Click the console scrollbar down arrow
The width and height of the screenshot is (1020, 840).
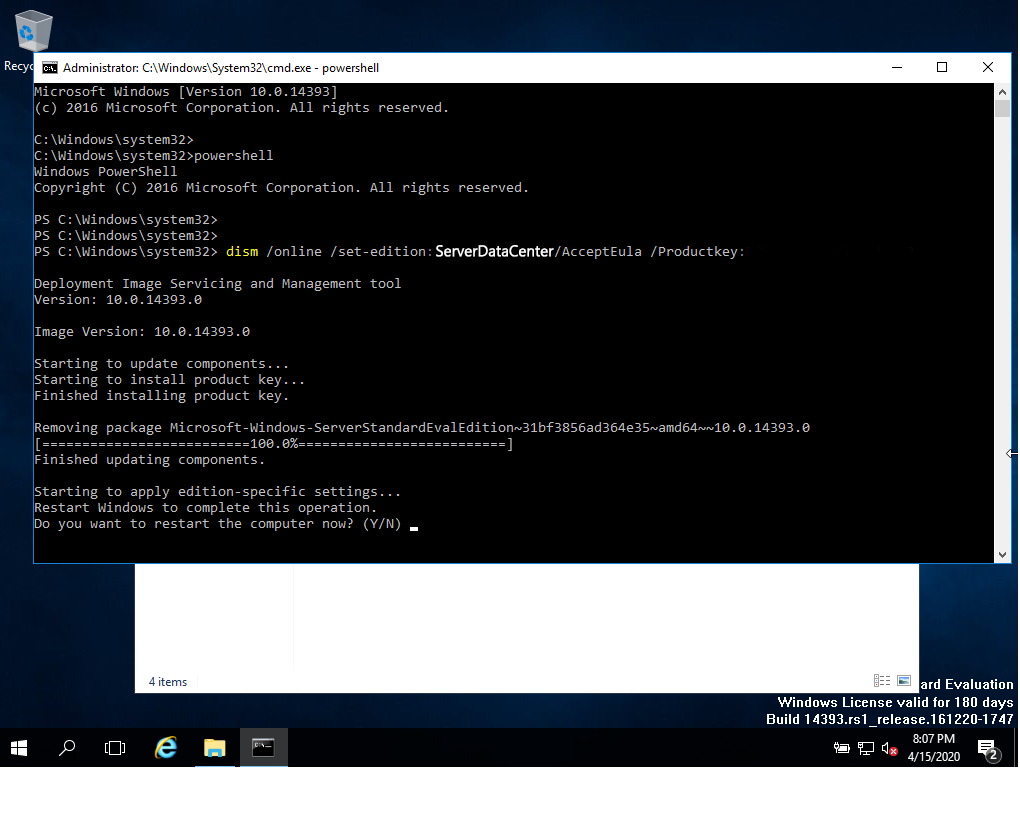pyautogui.click(x=1002, y=554)
